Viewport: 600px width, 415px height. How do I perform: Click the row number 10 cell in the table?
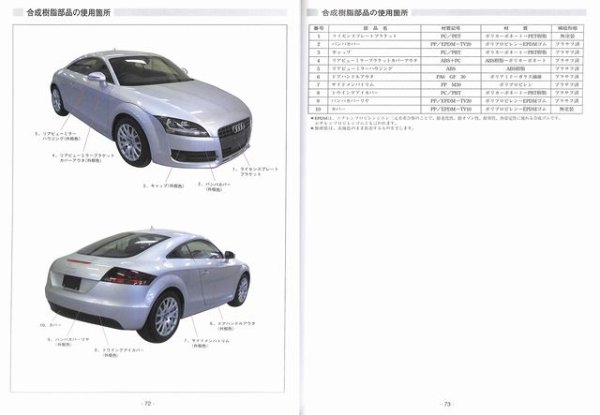319,109
